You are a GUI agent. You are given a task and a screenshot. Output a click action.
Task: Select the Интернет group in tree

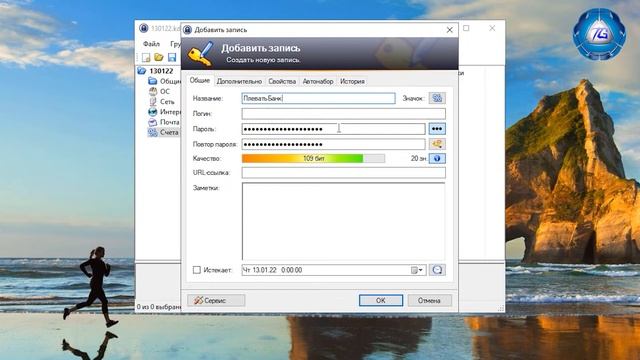pyautogui.click(x=164, y=112)
